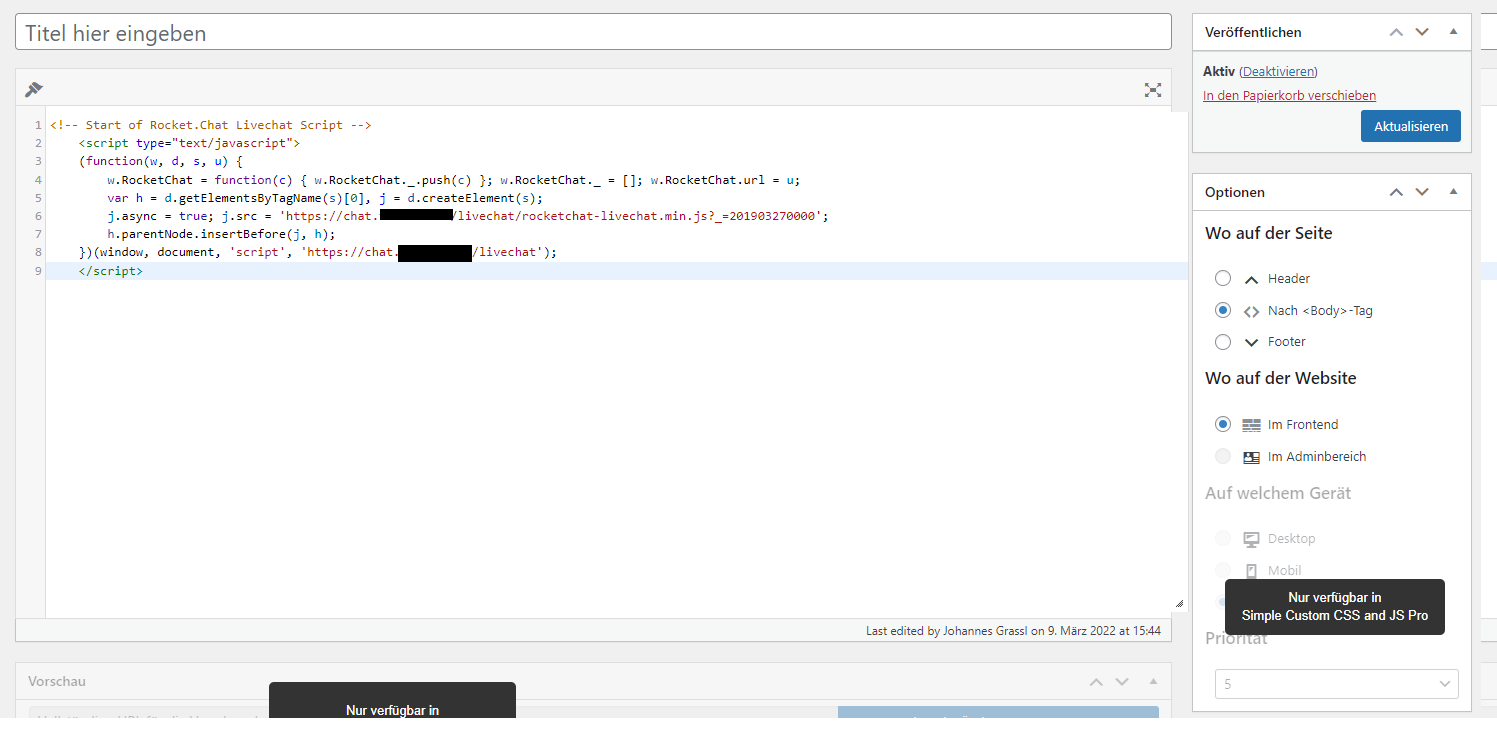Move Optionen panel up

click(x=1396, y=192)
